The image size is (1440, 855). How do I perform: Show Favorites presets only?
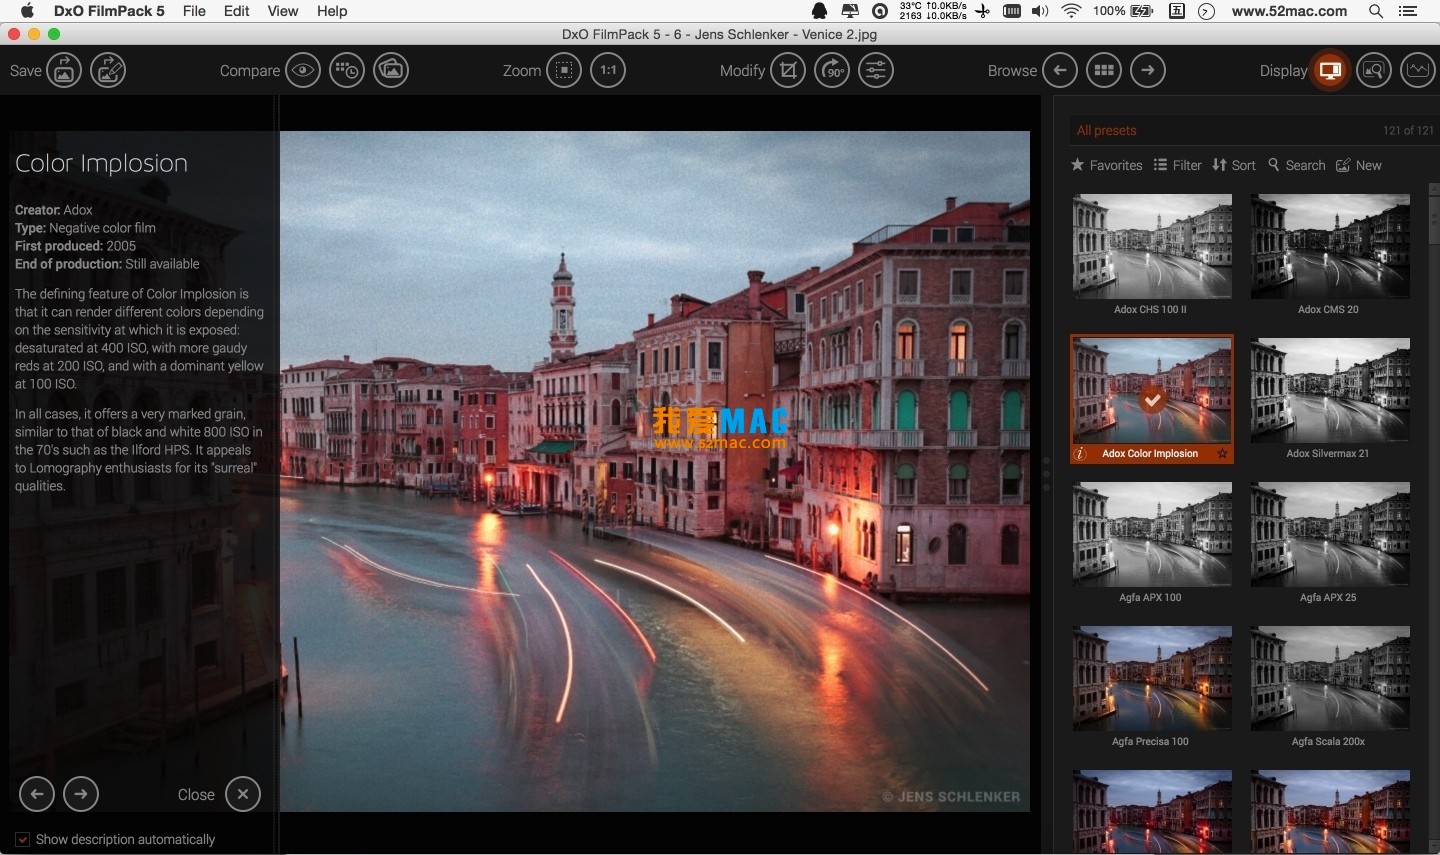tap(1107, 165)
